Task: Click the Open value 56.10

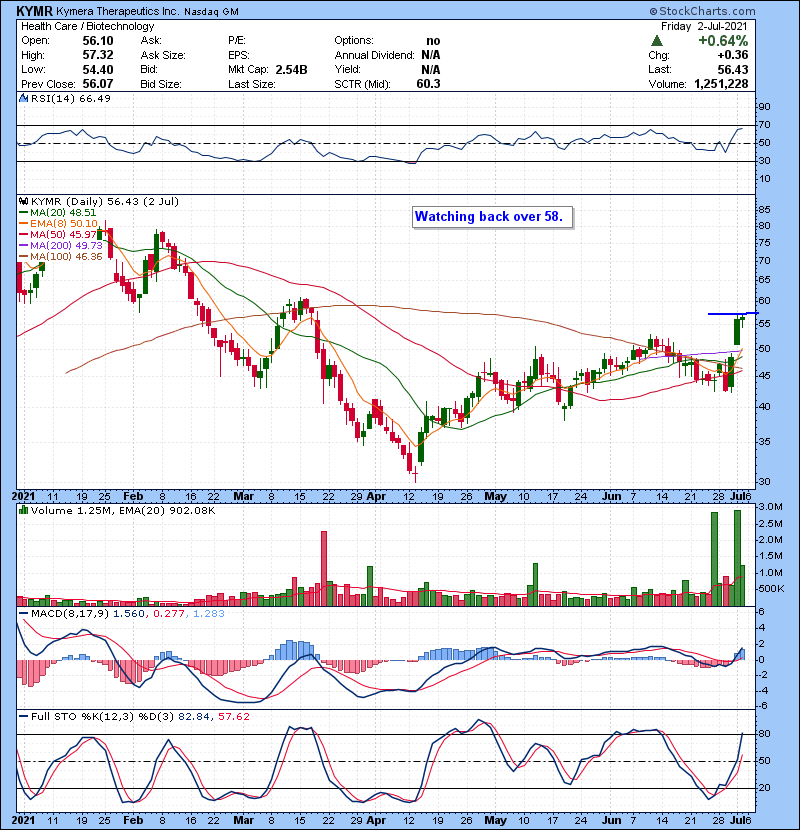Action: tap(98, 41)
